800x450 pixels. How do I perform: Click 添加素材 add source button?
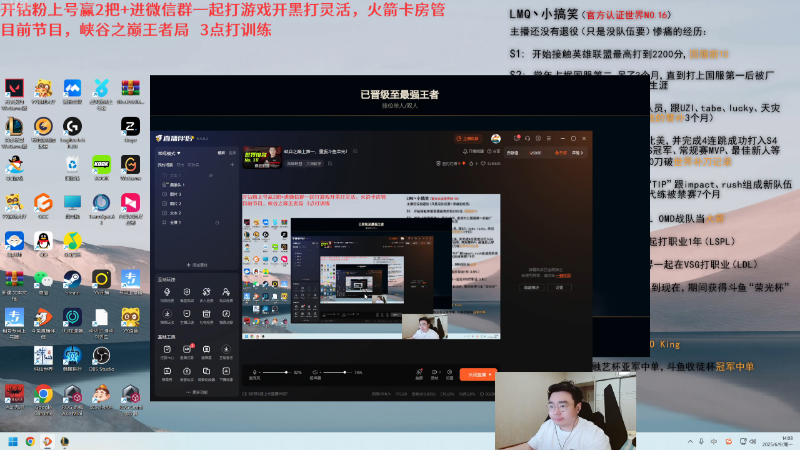click(197, 265)
